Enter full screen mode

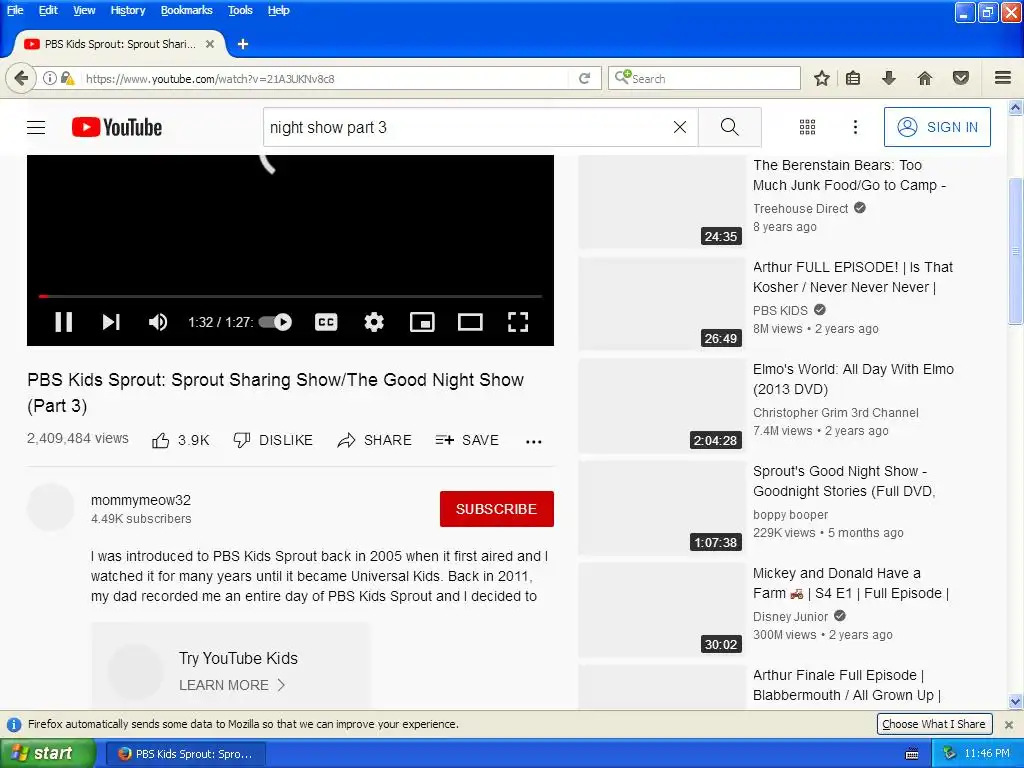pyautogui.click(x=518, y=322)
